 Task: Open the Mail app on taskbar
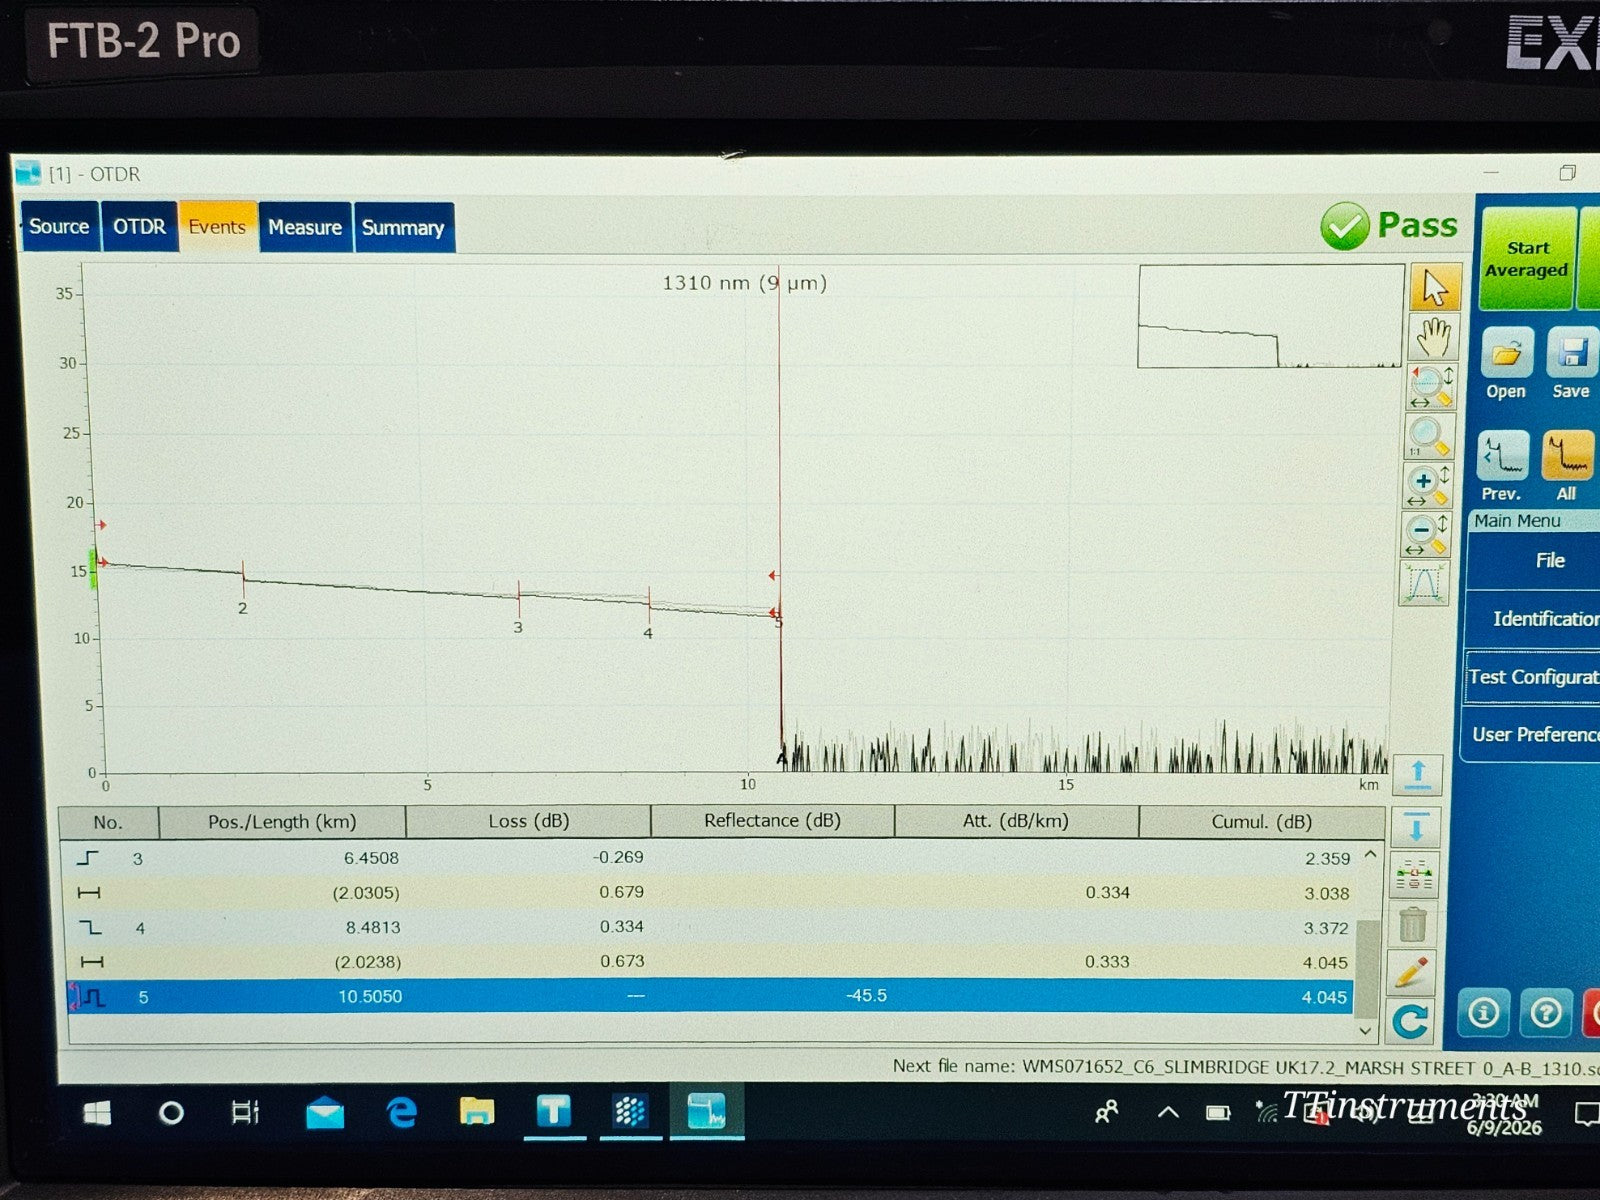(x=325, y=1112)
